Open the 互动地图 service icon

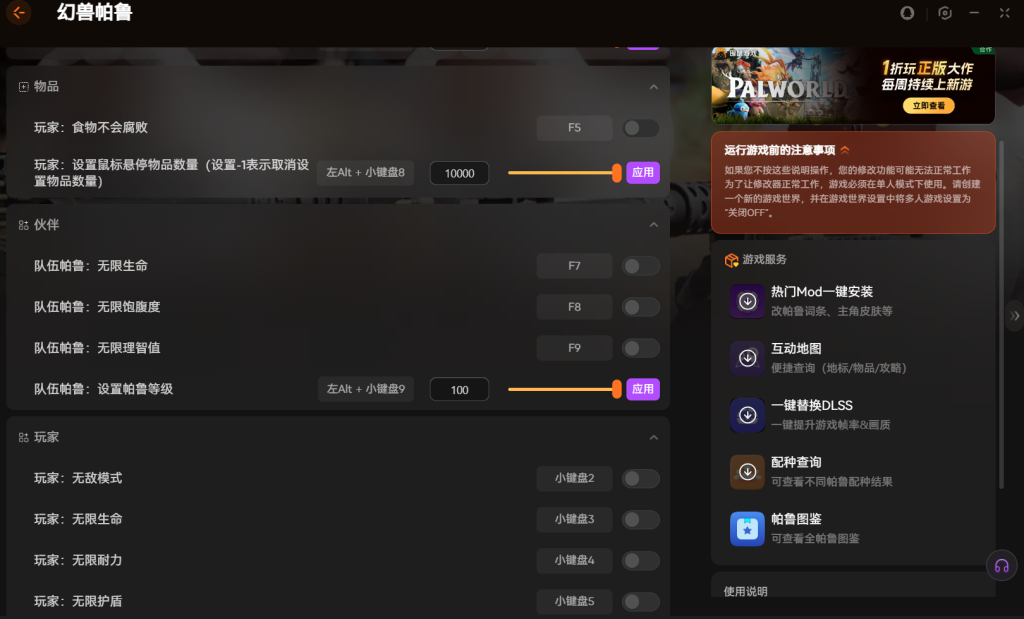[x=747, y=358]
